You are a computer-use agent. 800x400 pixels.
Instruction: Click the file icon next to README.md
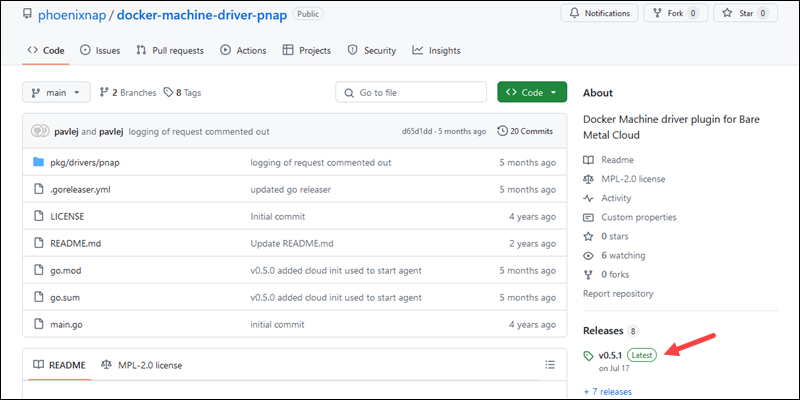(x=38, y=243)
